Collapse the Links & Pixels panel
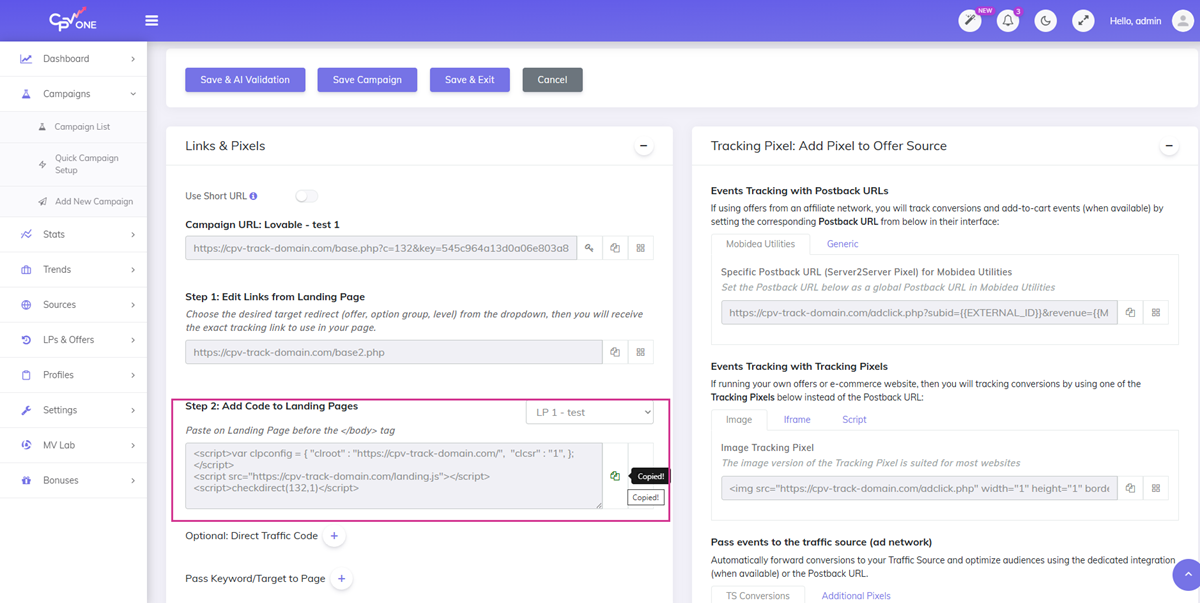The width and height of the screenshot is (1200, 603). 644,146
